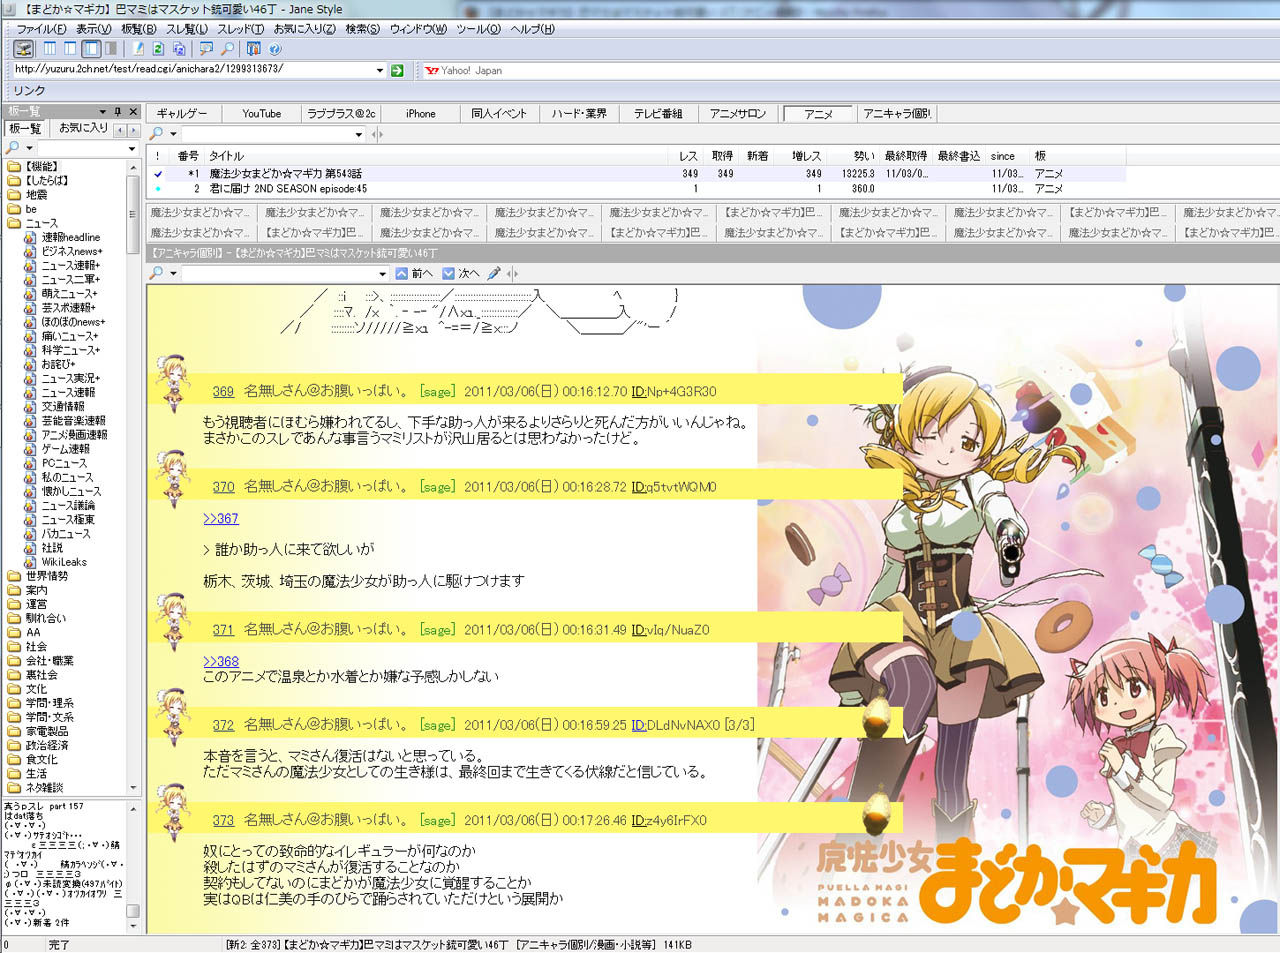Click the refresh all tabs icon
Image resolution: width=1280 pixels, height=953 pixels.
(178, 48)
